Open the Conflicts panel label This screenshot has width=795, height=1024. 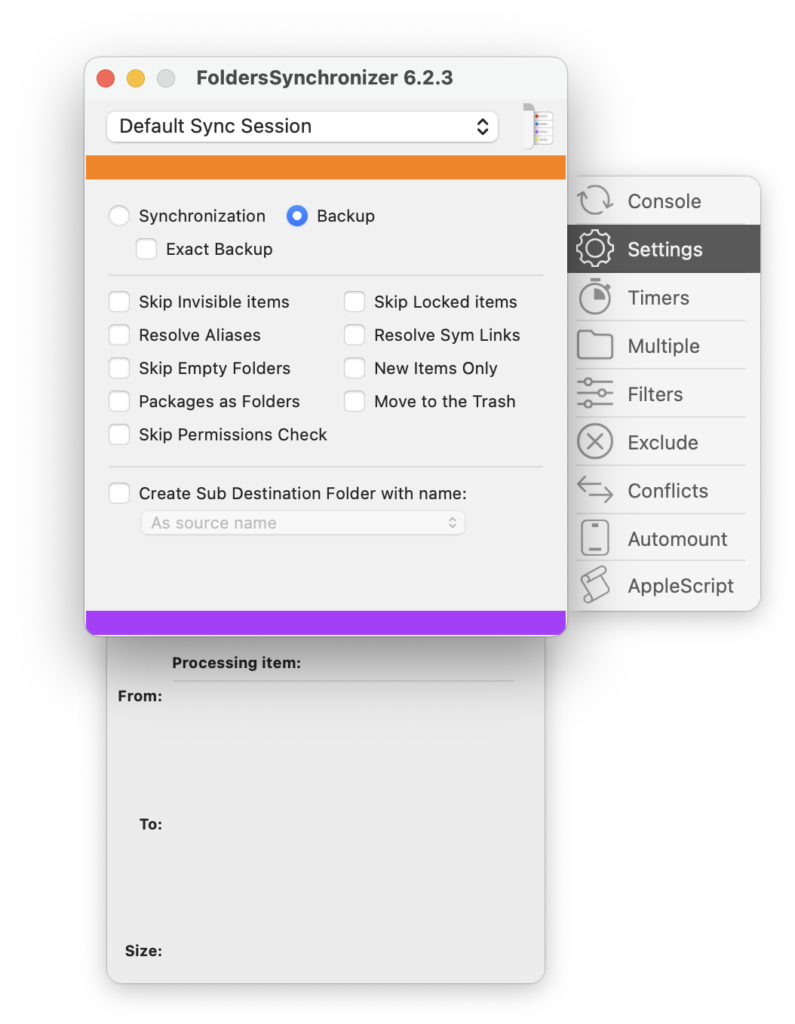click(668, 490)
